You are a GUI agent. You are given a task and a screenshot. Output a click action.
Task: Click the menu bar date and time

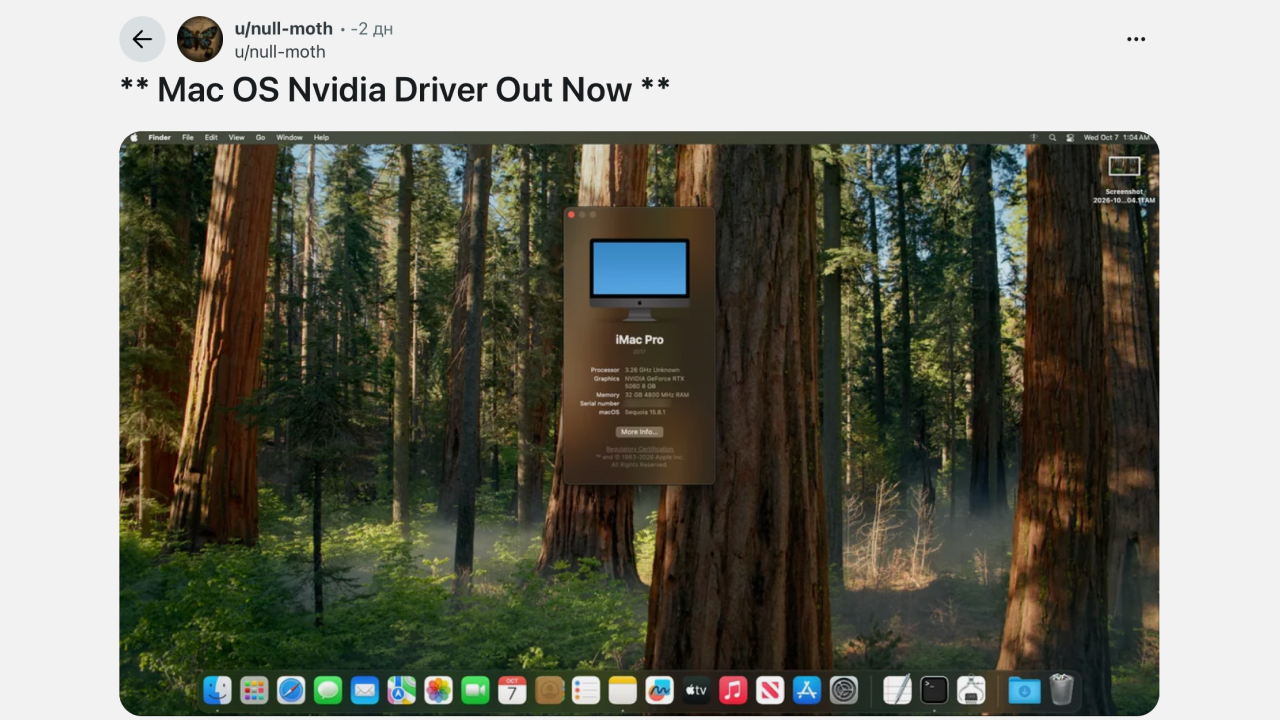click(1116, 137)
